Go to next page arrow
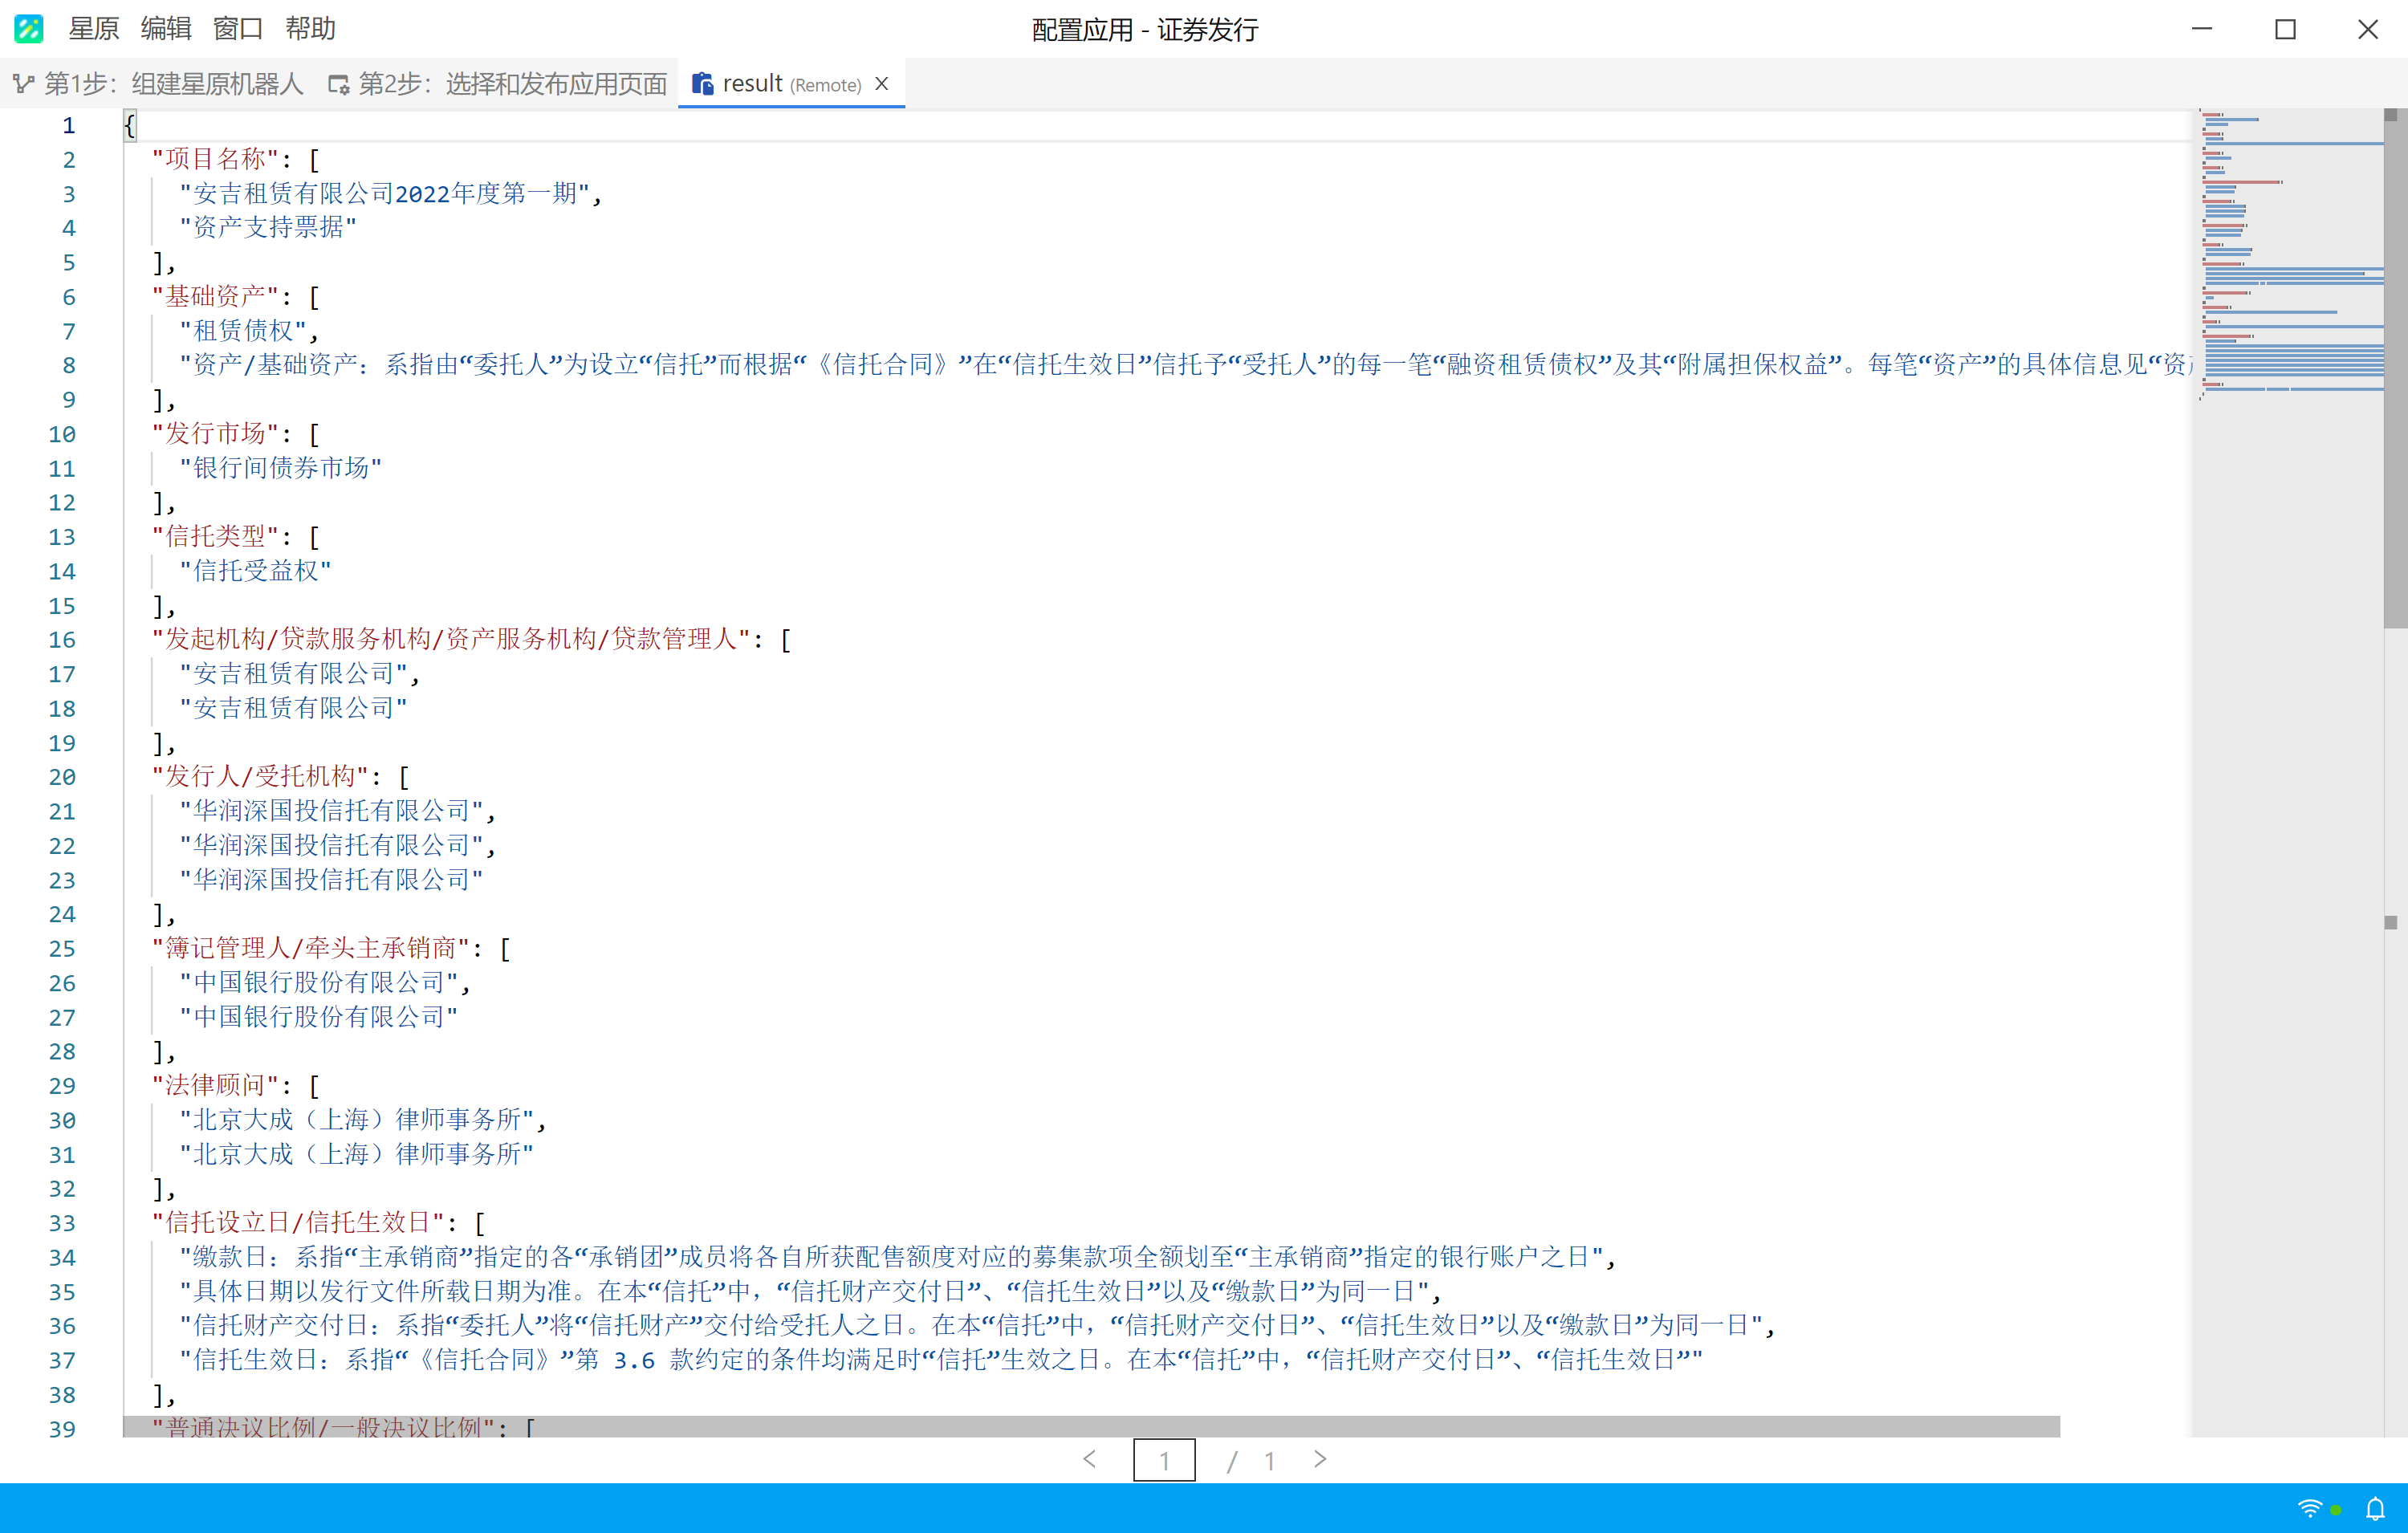This screenshot has width=2408, height=1533. (x=1320, y=1459)
